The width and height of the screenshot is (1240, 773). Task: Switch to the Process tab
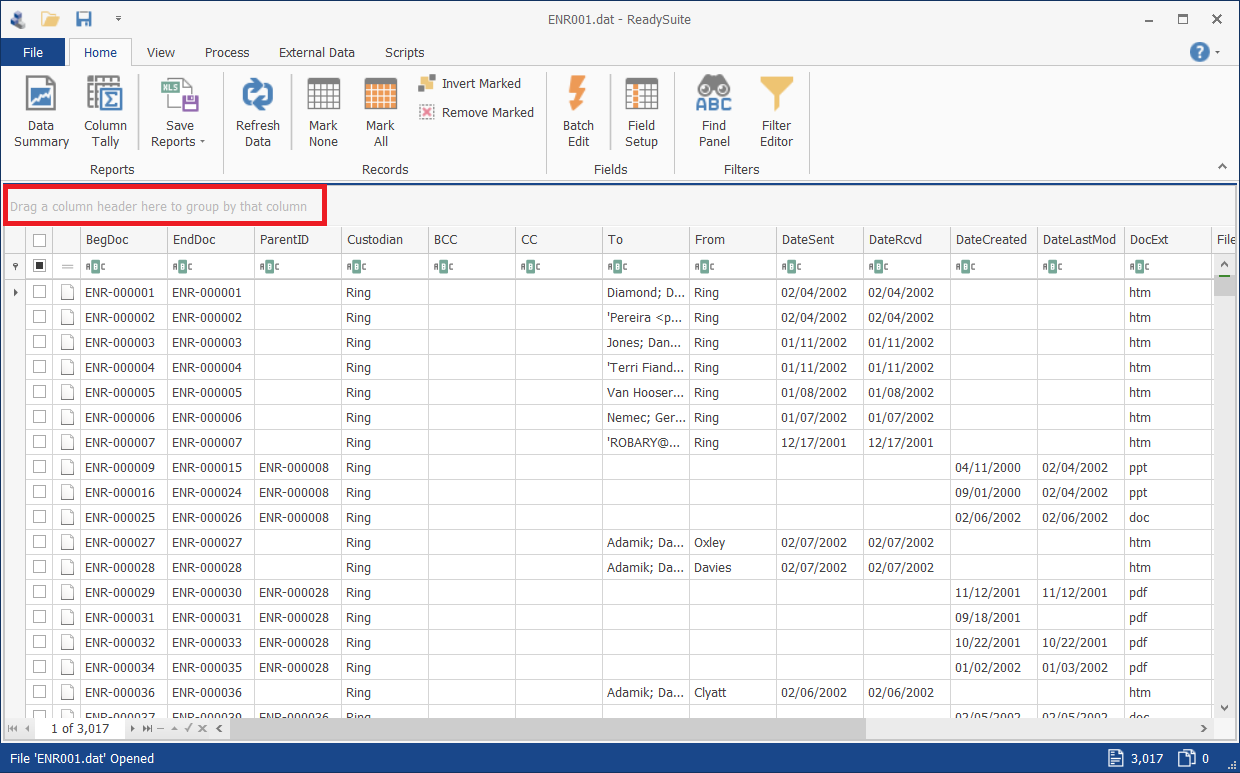click(227, 52)
